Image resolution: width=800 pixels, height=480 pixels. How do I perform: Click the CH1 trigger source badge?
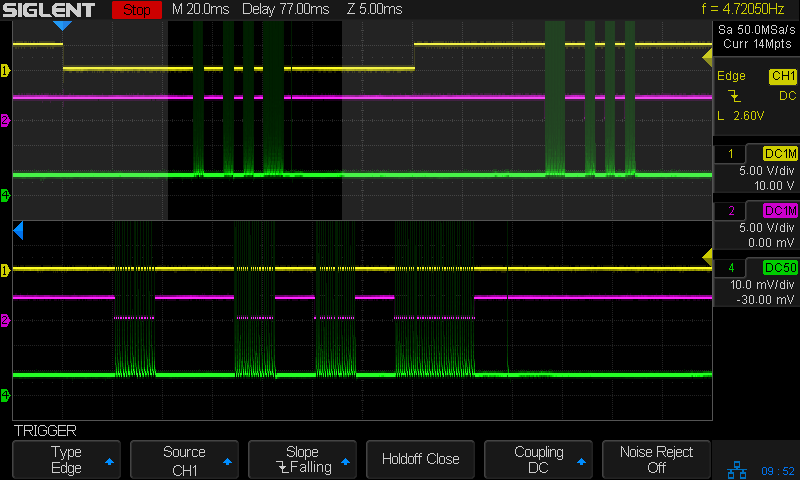point(783,77)
